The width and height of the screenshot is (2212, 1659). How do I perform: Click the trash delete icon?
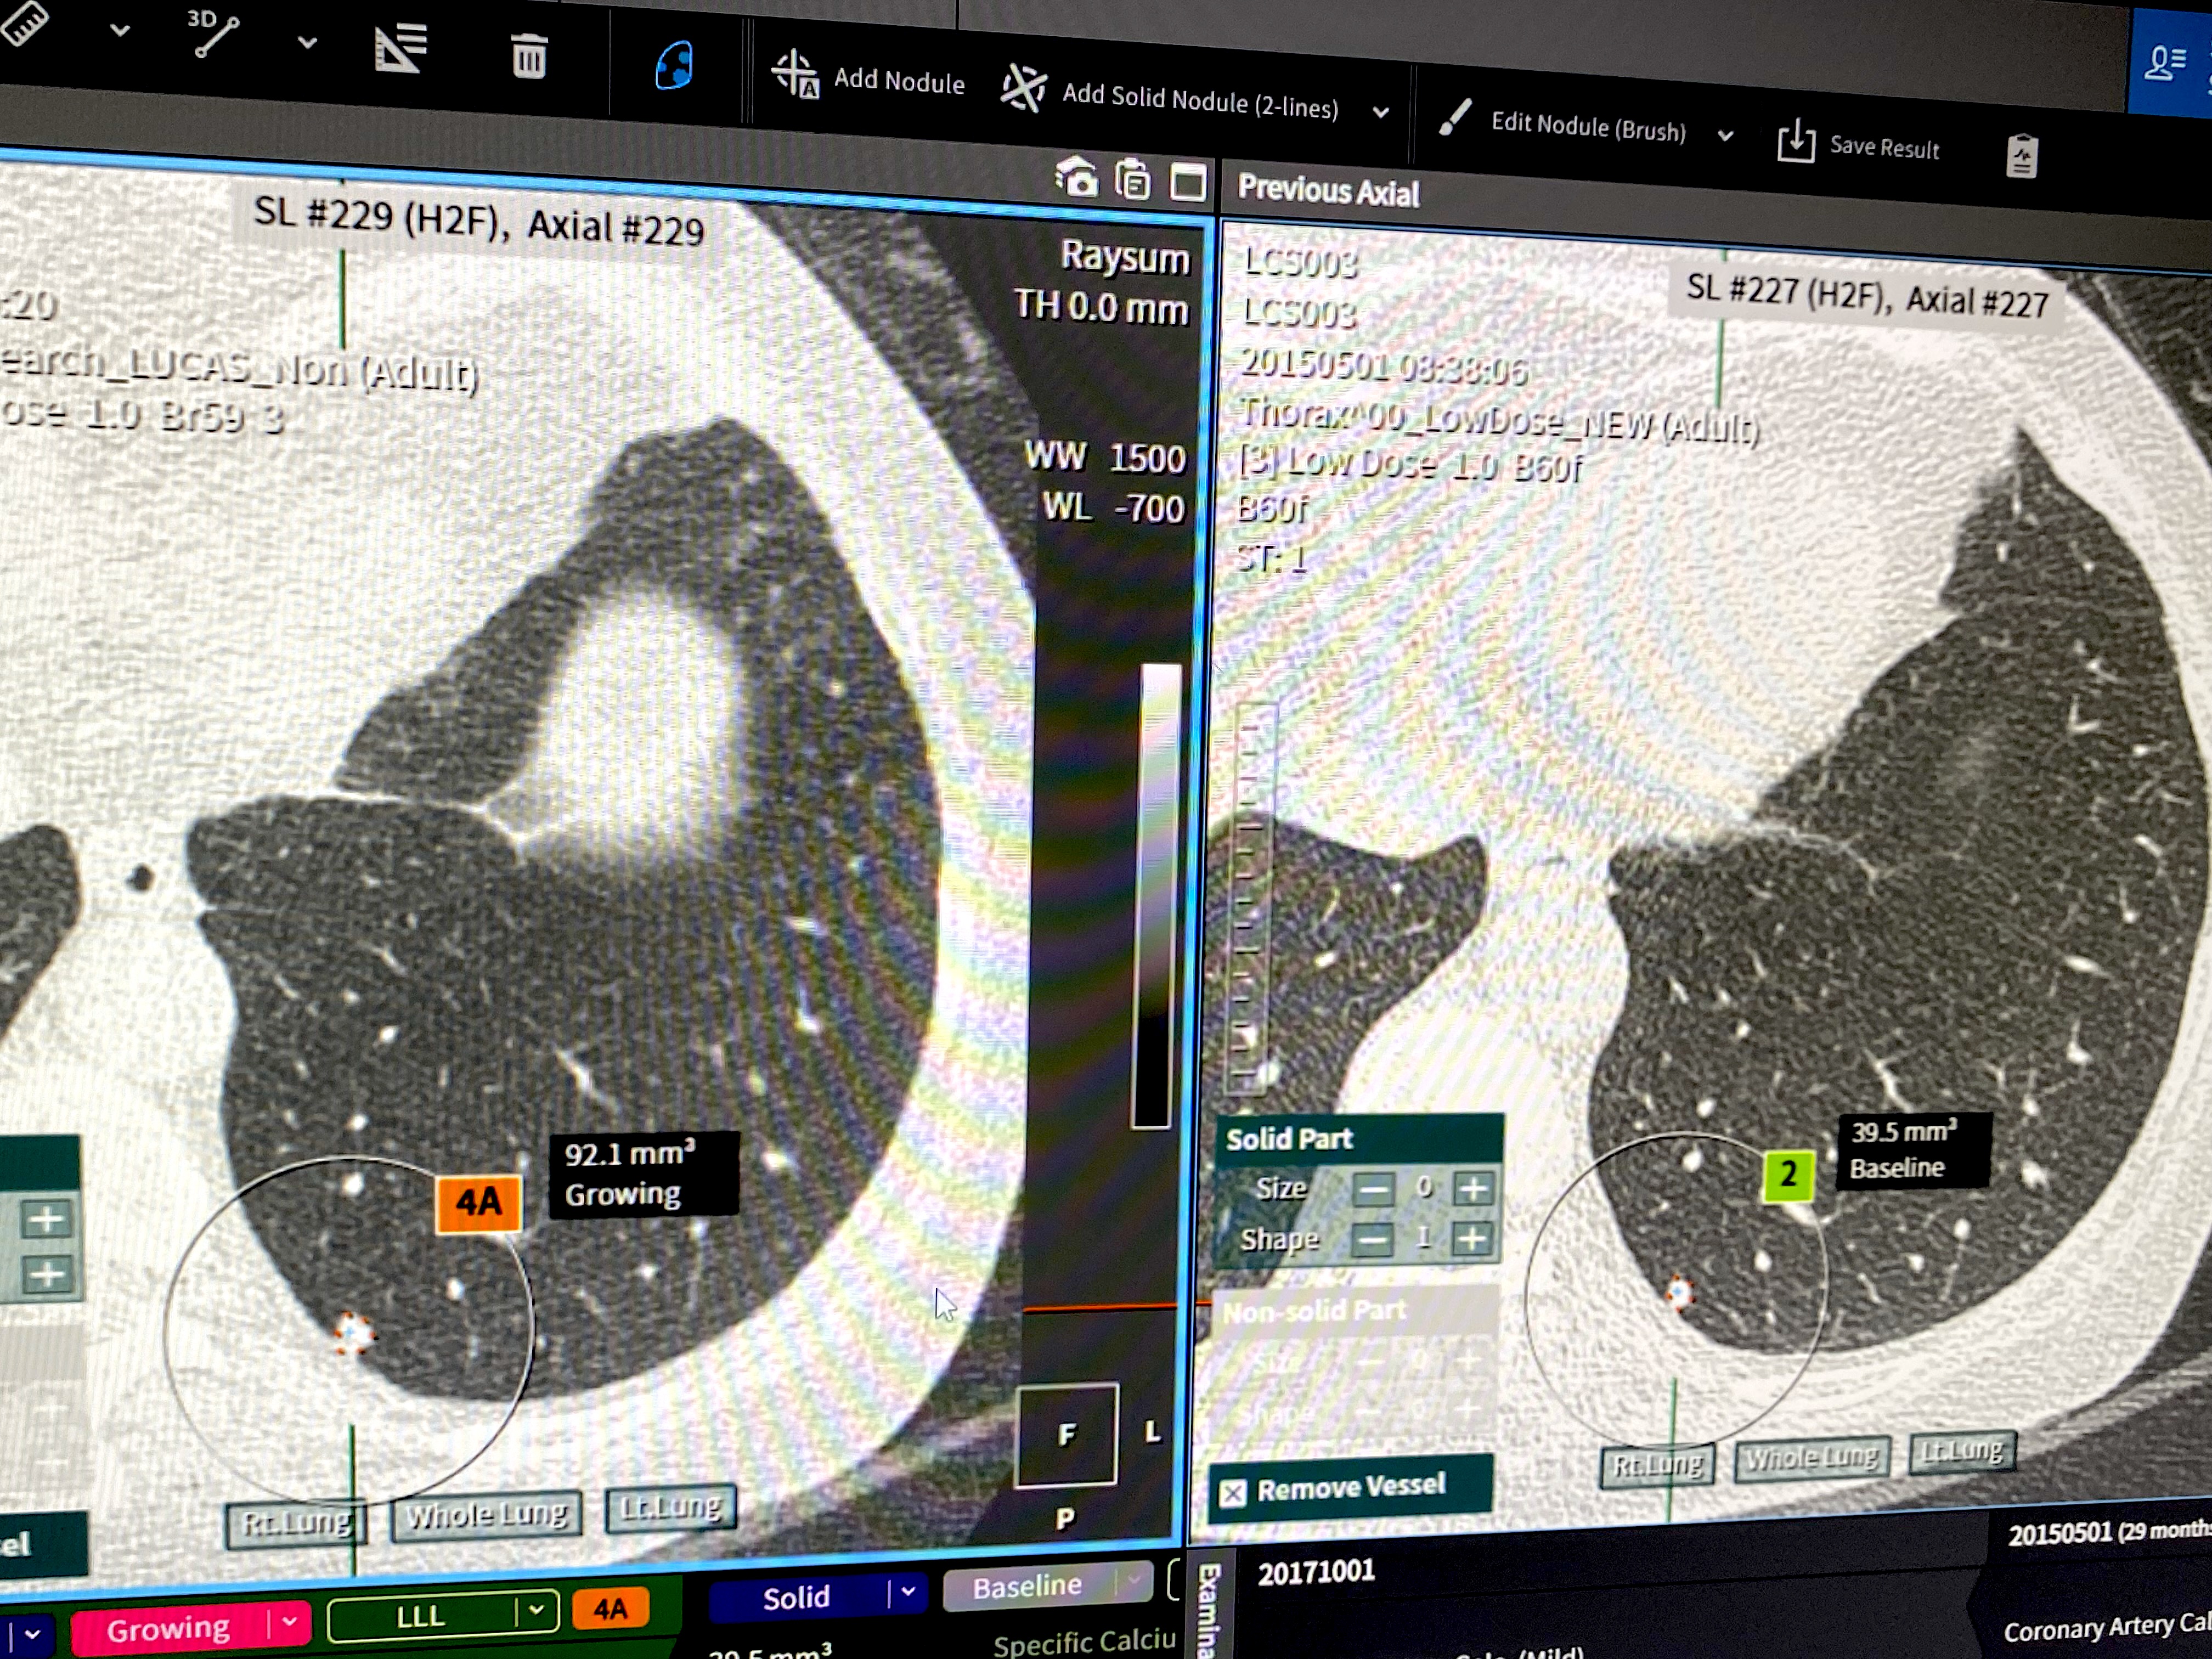(x=528, y=56)
